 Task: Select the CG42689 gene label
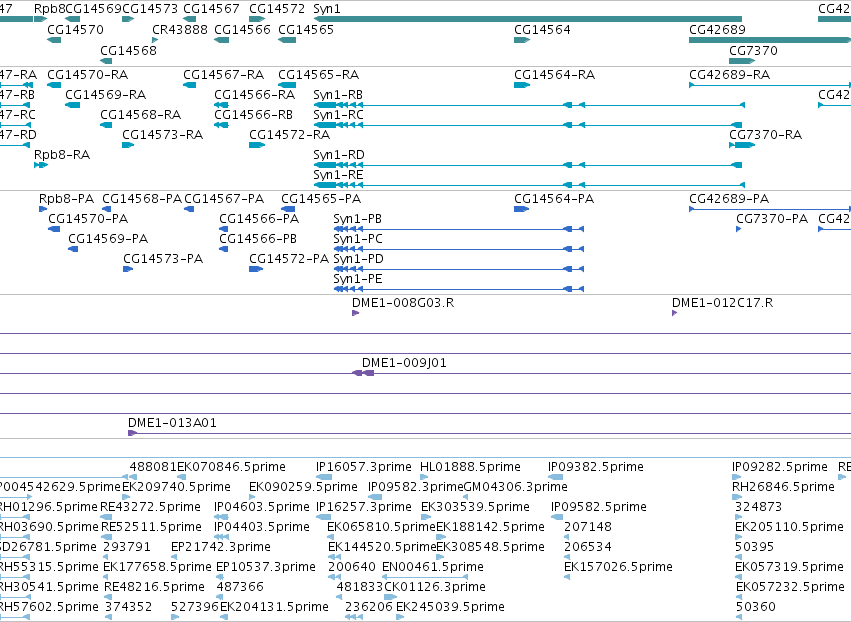[x=717, y=29]
